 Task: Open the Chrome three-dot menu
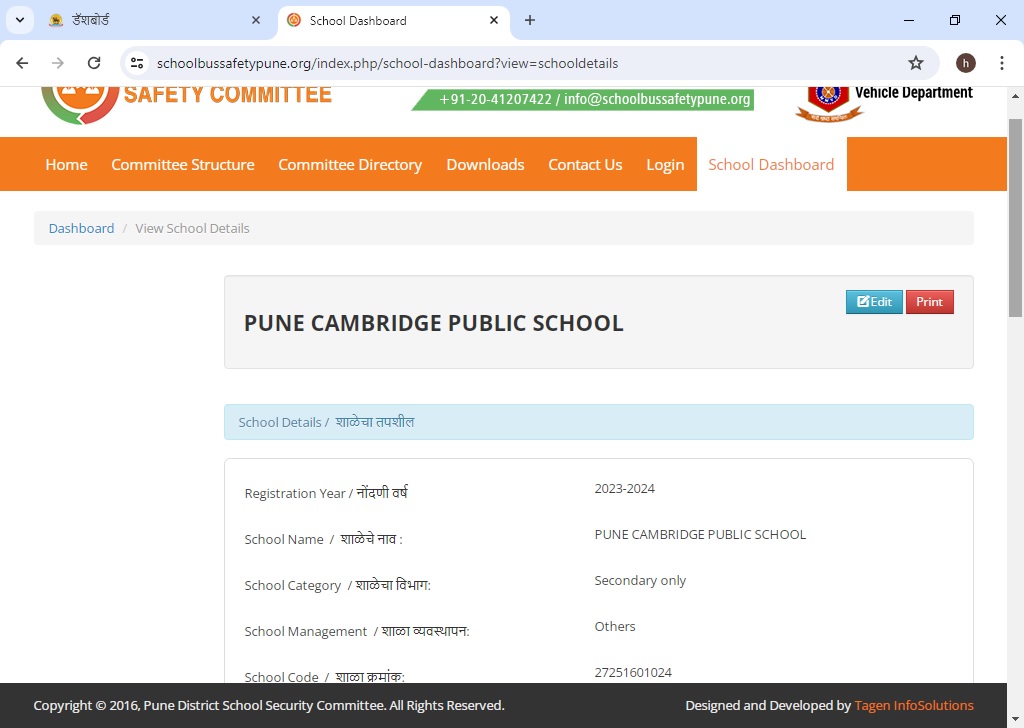point(1002,63)
